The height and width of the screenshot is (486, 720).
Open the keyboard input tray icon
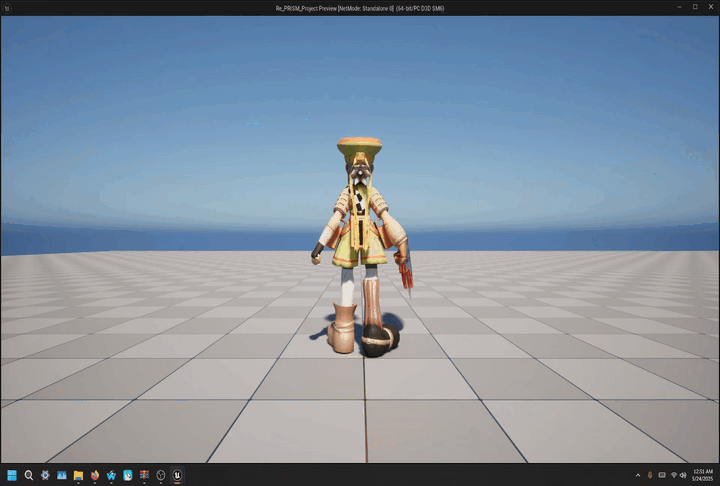(662, 475)
